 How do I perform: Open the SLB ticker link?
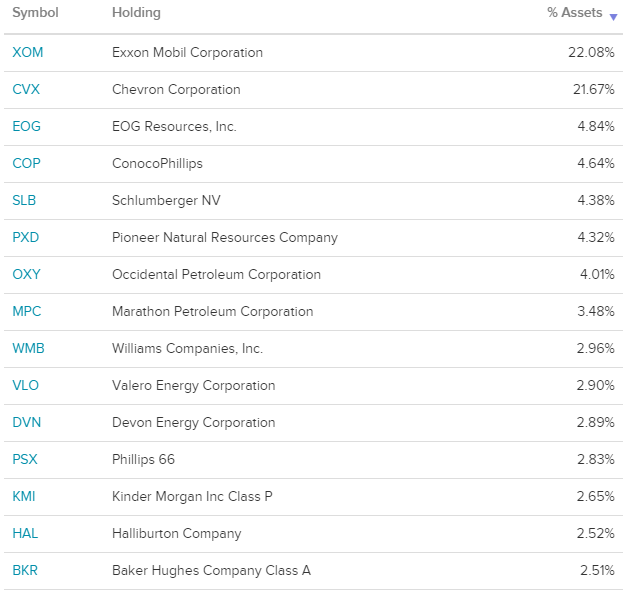tap(24, 200)
